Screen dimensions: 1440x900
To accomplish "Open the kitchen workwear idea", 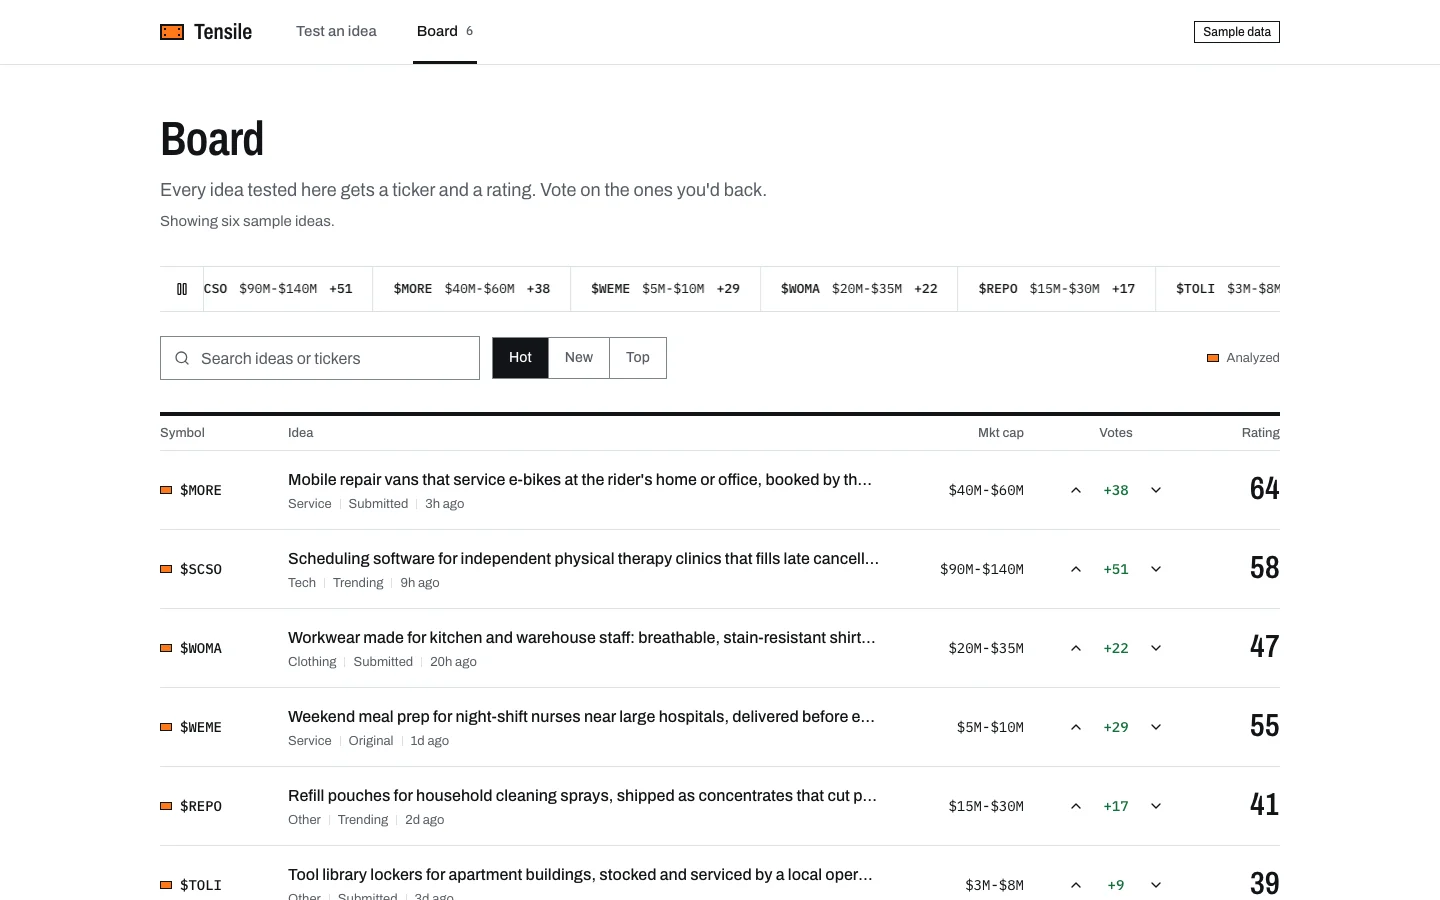I will coord(582,638).
